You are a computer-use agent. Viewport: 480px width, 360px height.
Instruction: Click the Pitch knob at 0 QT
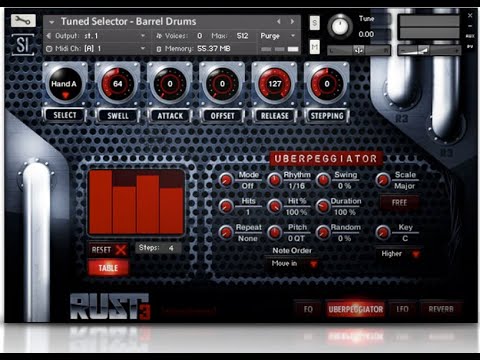[x=274, y=233]
